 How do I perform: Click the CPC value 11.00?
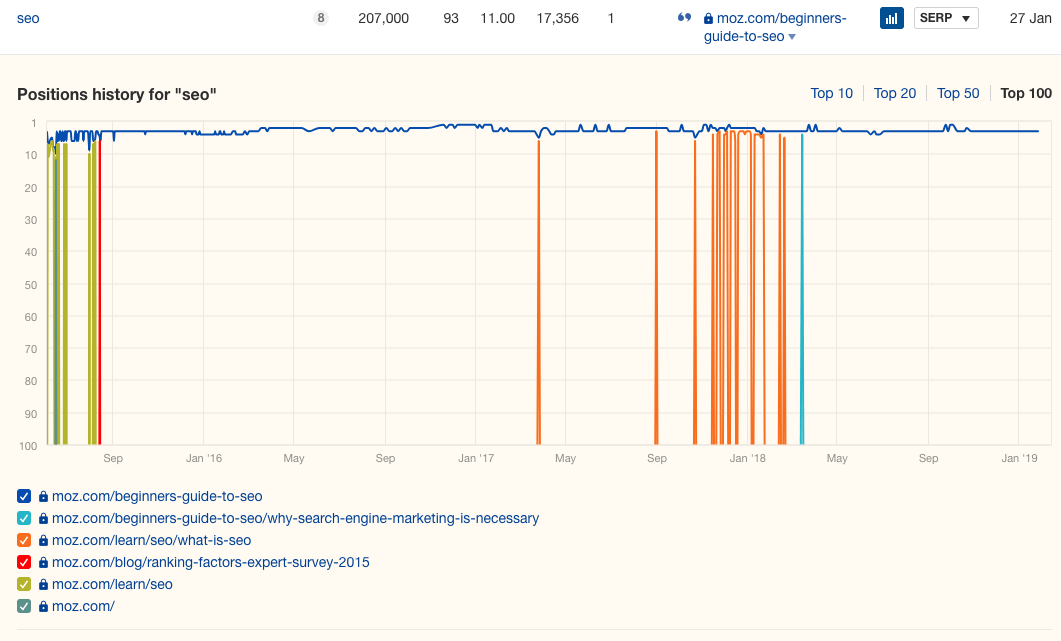pyautogui.click(x=497, y=18)
